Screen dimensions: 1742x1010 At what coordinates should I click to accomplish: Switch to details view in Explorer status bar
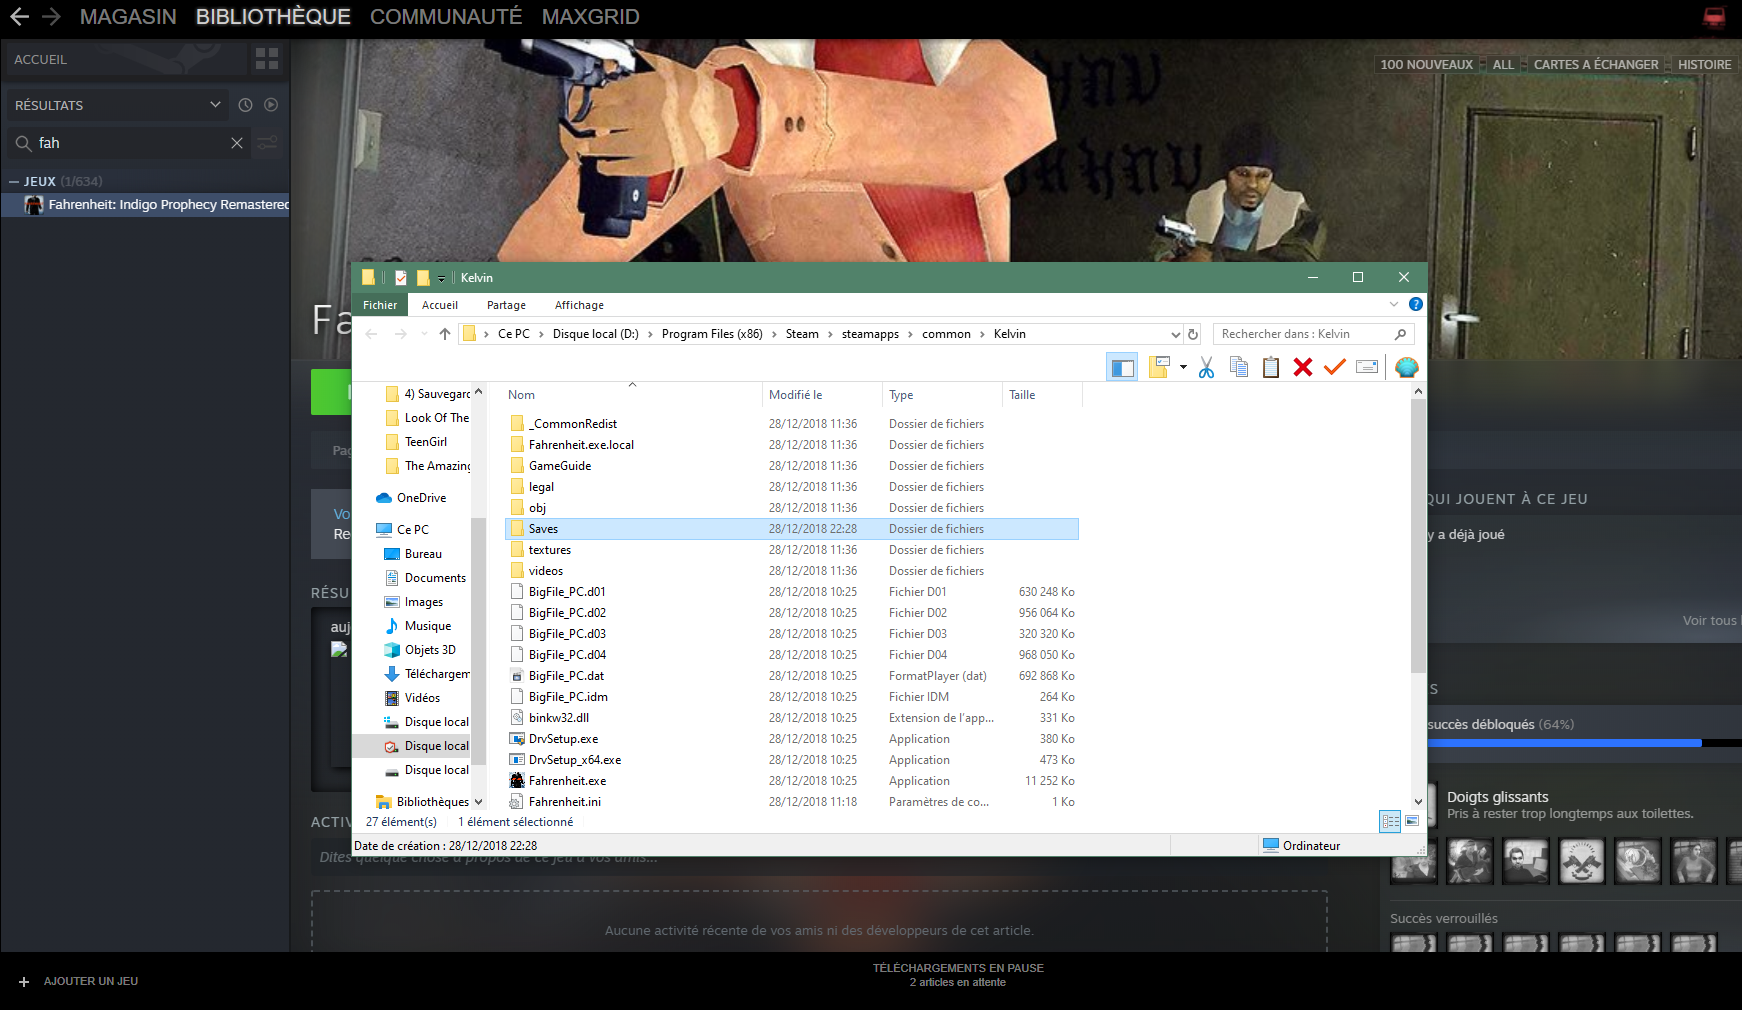(1390, 822)
